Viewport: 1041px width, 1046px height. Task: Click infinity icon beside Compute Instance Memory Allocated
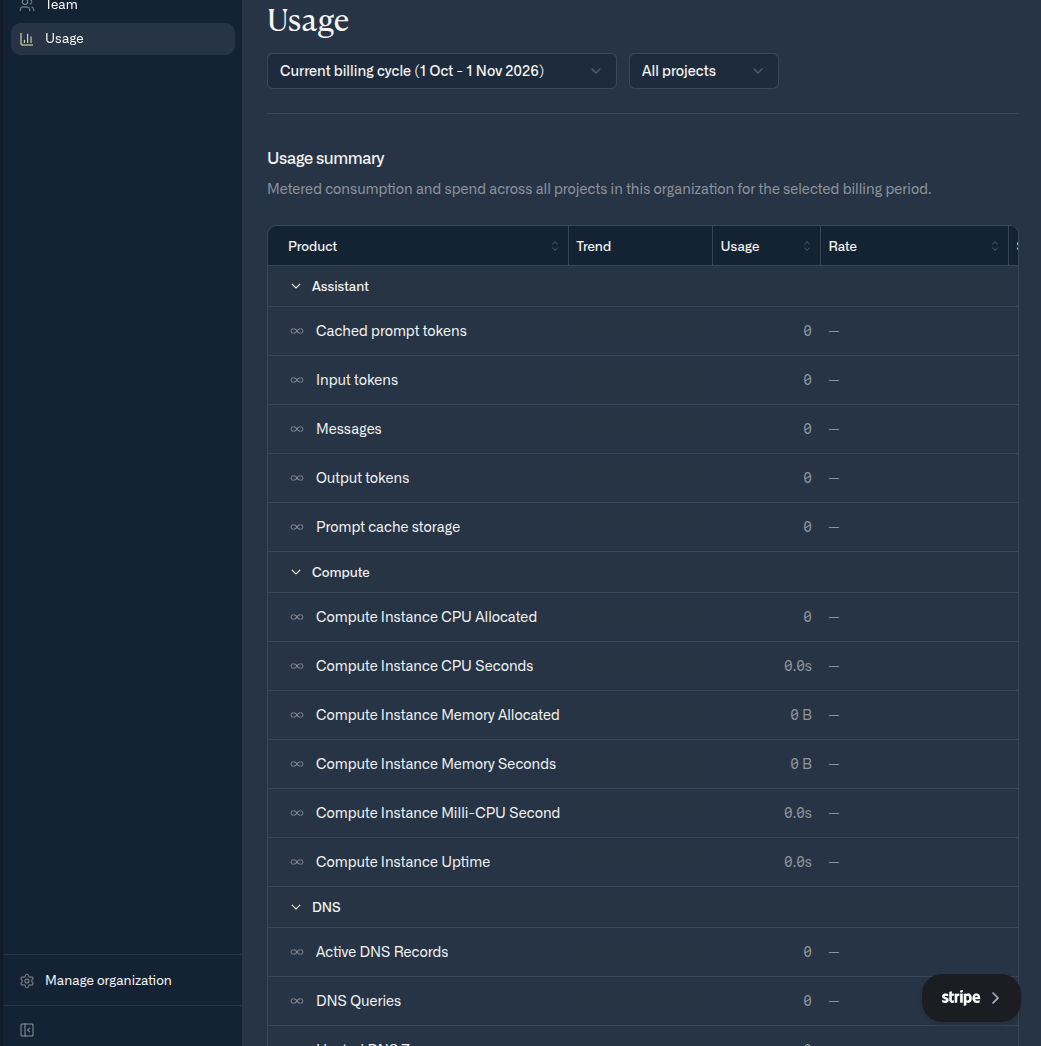pyautogui.click(x=297, y=715)
